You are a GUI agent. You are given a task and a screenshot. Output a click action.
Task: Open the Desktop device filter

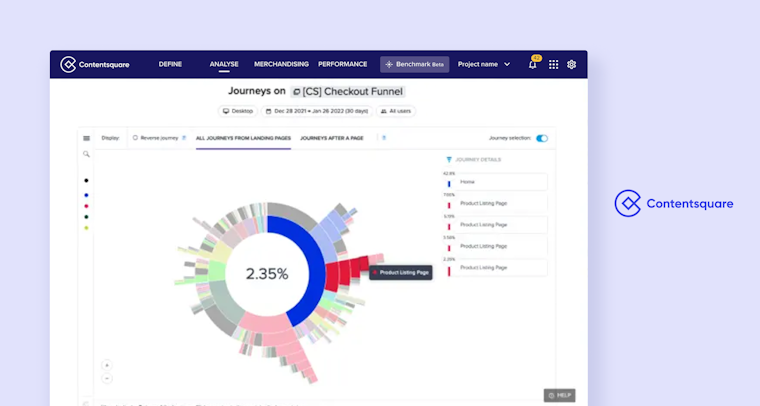pos(238,111)
